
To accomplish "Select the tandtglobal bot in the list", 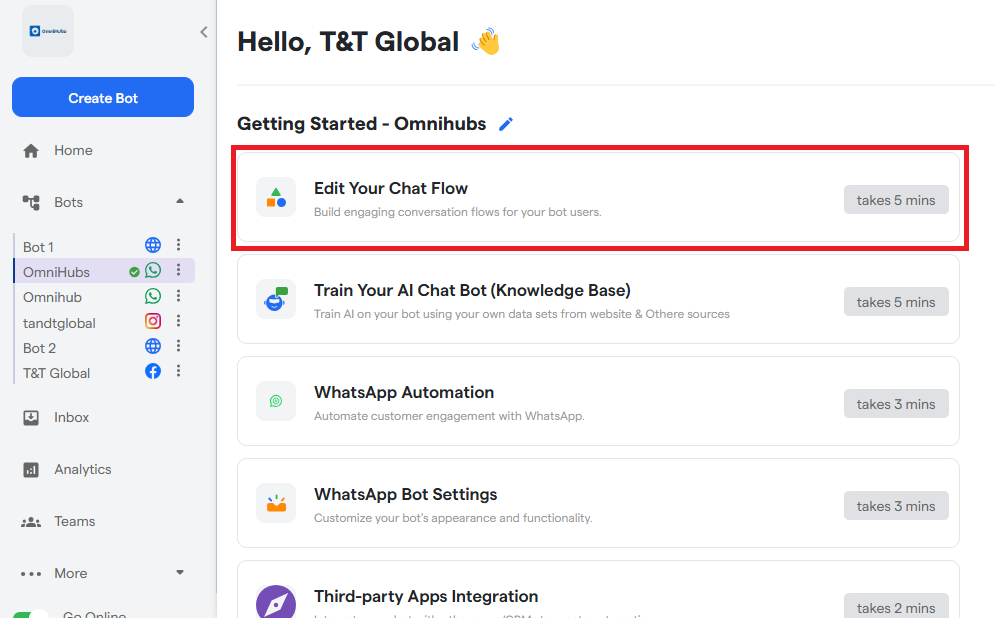I will point(59,322).
